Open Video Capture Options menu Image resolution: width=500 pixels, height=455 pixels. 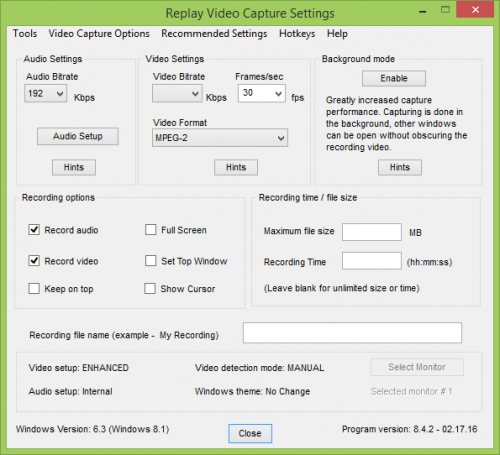[99, 34]
